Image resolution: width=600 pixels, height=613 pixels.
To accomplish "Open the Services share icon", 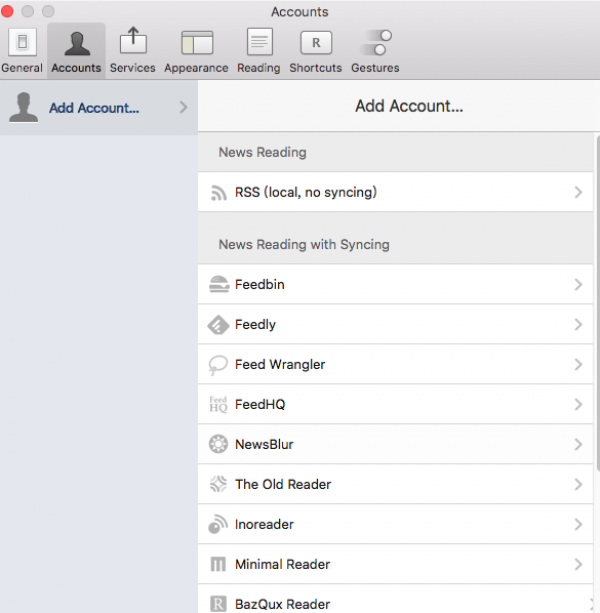I will coord(133,40).
